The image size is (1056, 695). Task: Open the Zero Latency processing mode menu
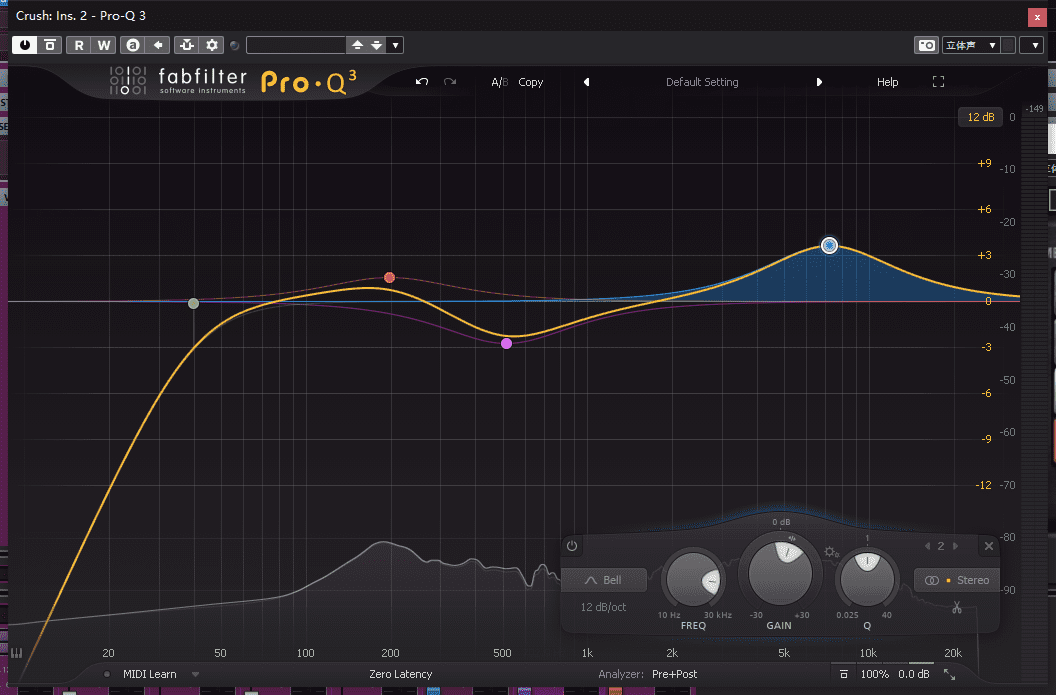click(x=401, y=674)
